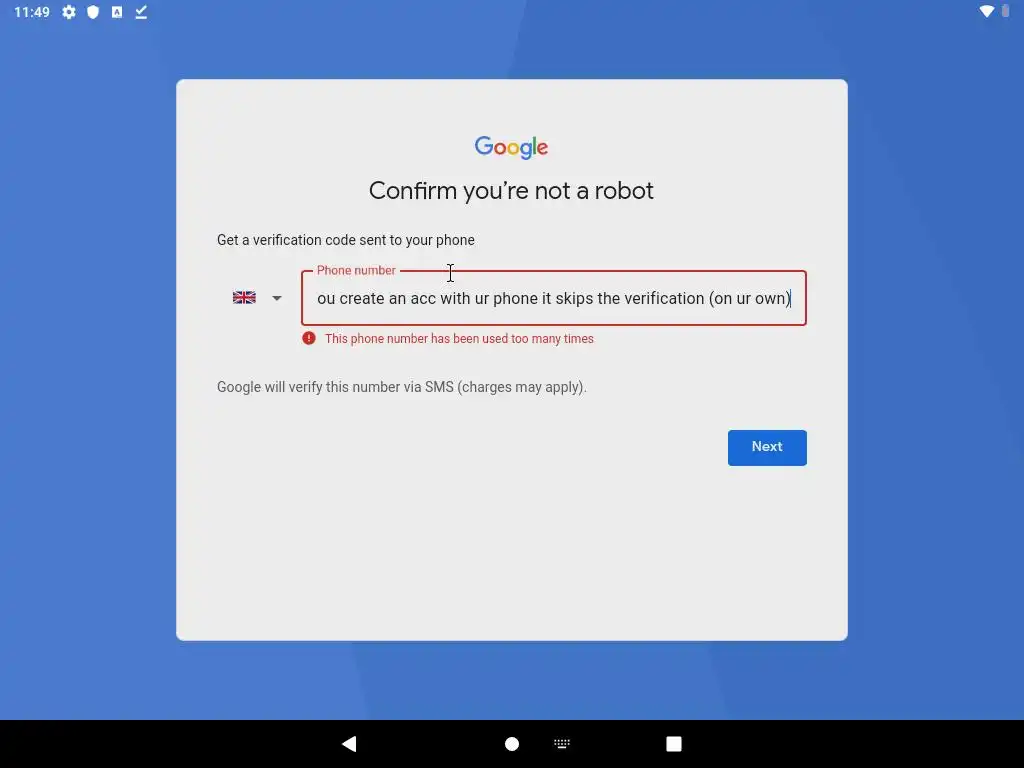Click the red error exclamation icon
This screenshot has width=1024, height=768.
coord(309,338)
